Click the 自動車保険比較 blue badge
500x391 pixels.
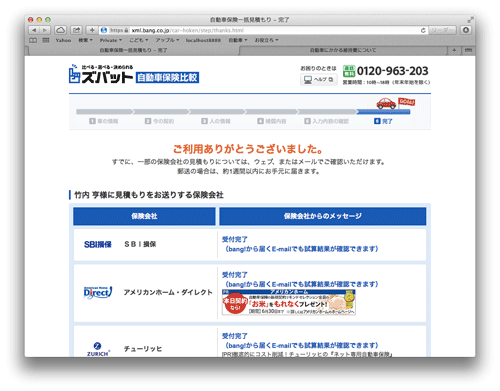(167, 78)
